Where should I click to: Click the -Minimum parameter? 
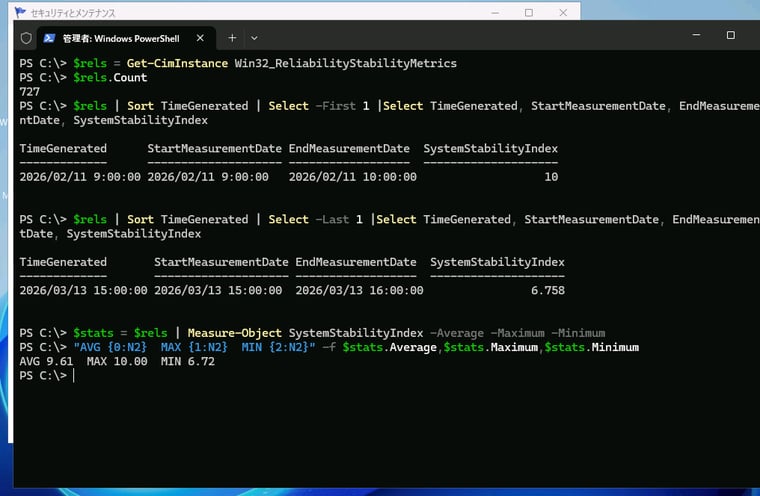coord(578,333)
